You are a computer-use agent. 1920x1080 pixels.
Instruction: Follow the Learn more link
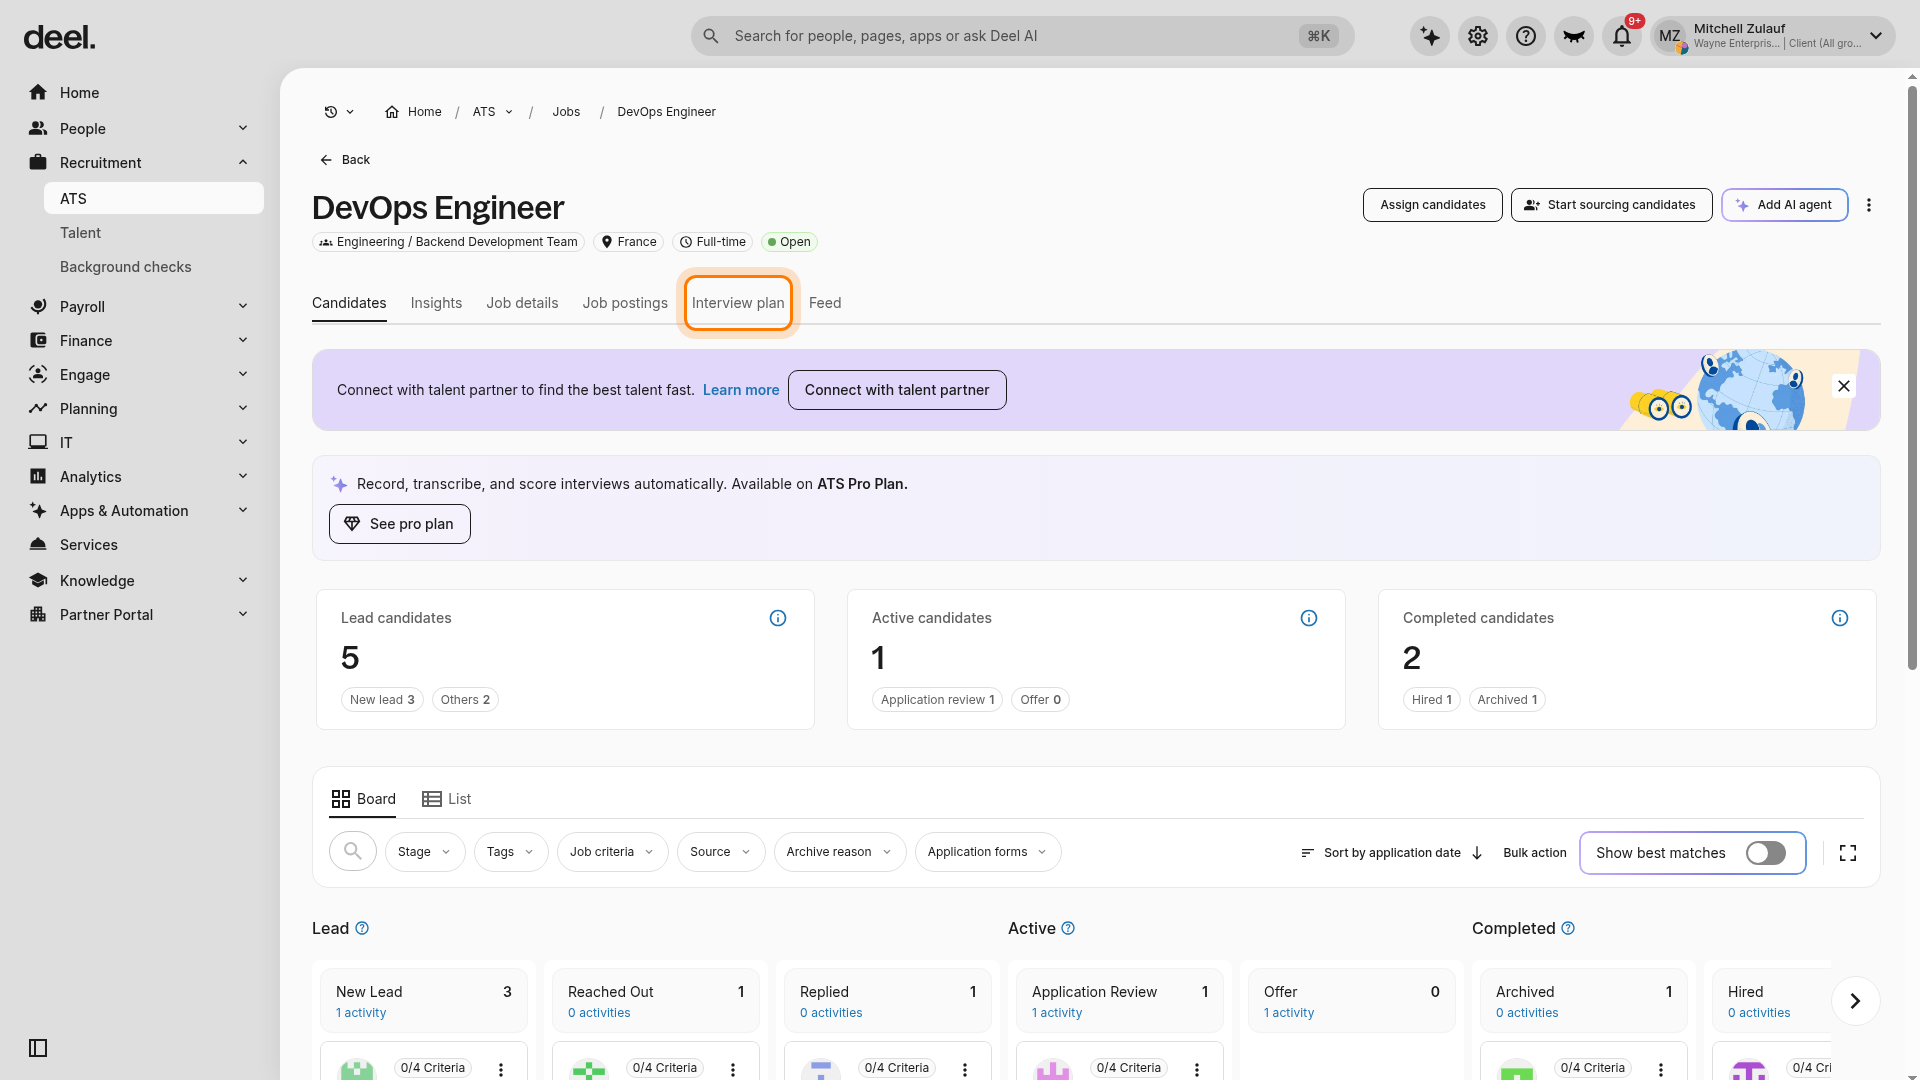[741, 390]
